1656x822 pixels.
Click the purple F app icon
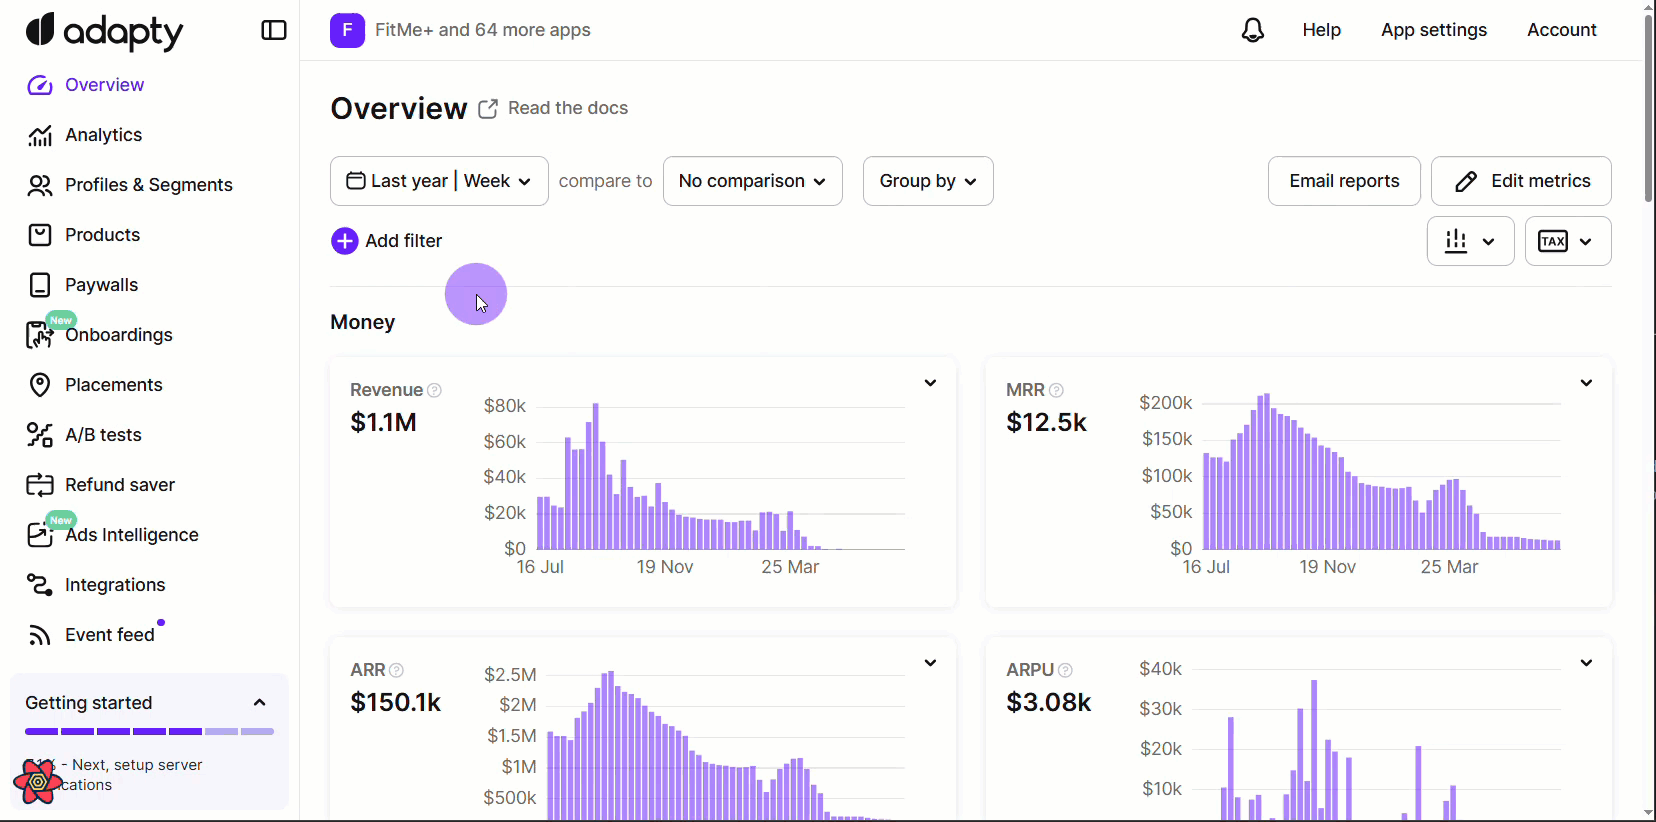(347, 30)
